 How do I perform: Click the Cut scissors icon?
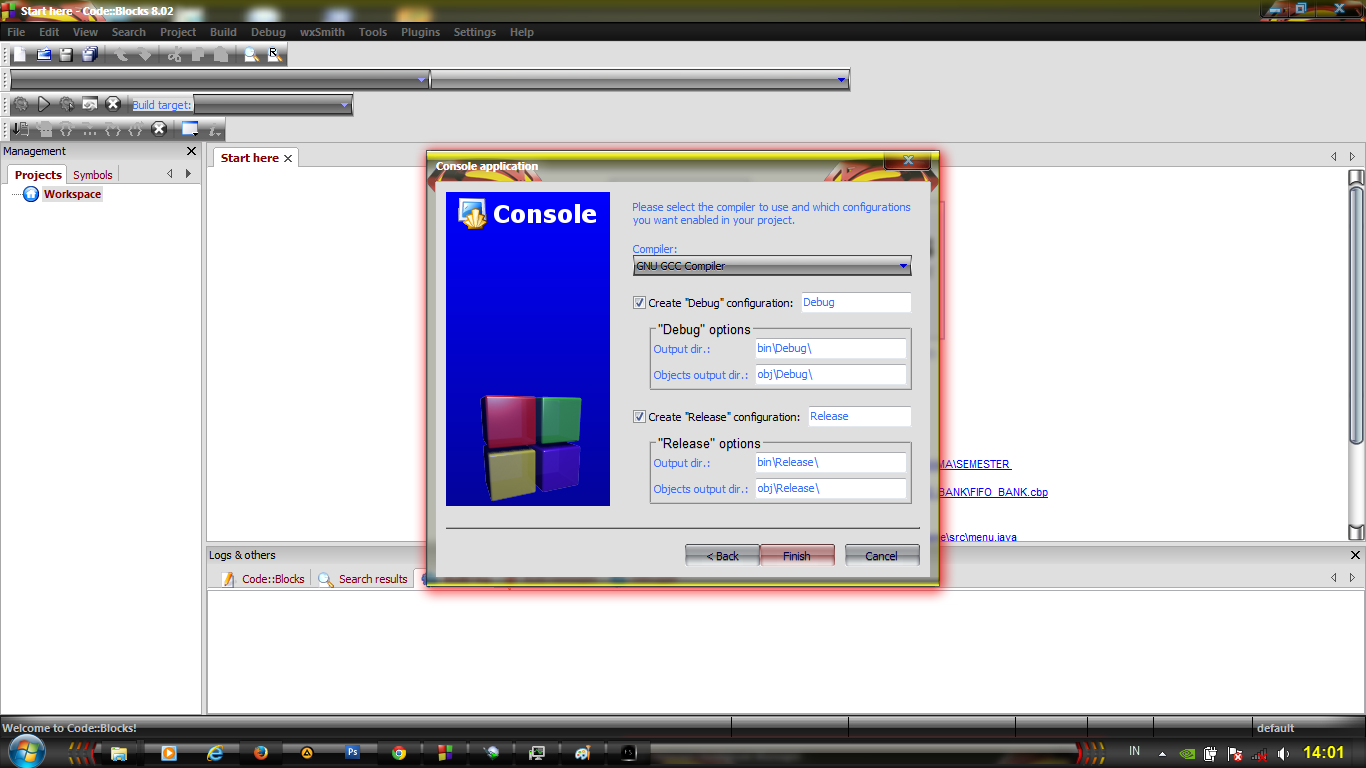(x=175, y=55)
